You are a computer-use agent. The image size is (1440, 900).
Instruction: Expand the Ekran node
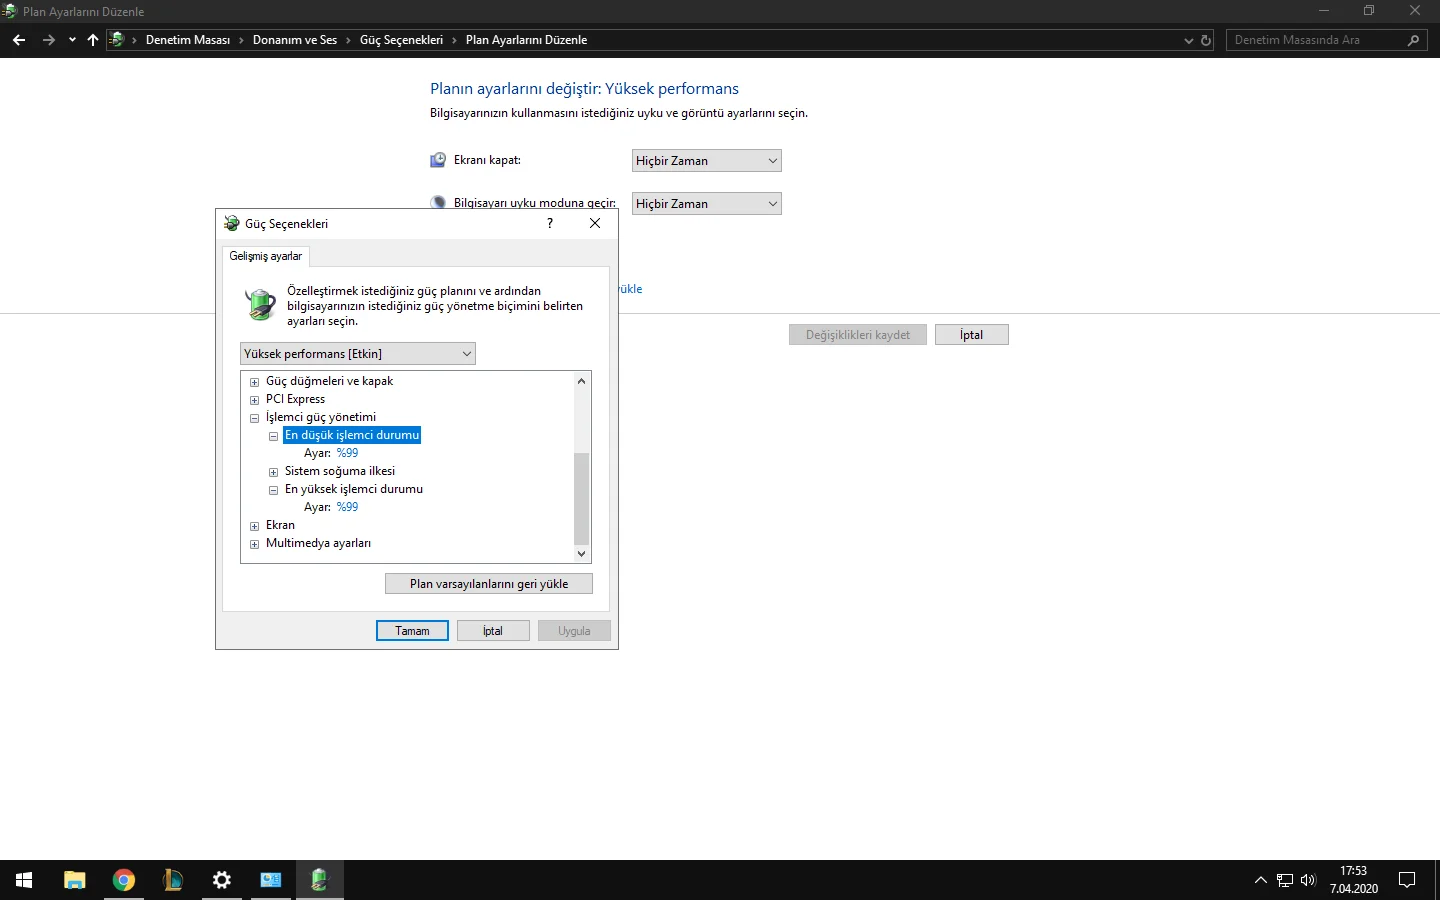[x=254, y=526]
